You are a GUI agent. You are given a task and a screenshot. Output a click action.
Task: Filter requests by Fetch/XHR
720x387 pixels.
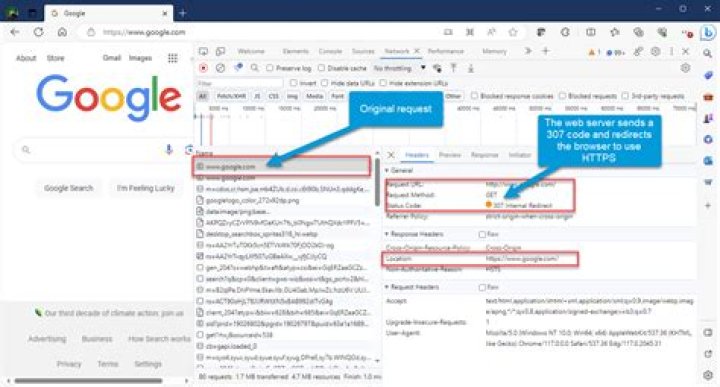coord(231,96)
